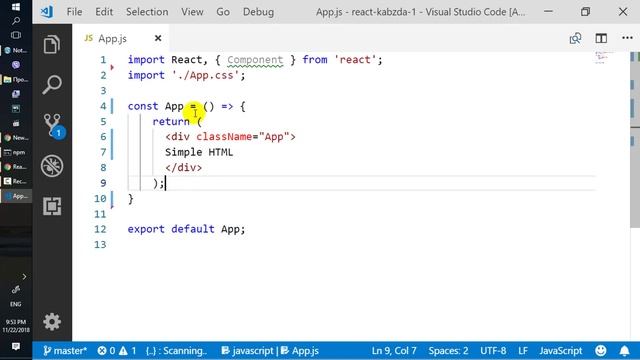Viewport: 640px width, 360px height.
Task: Click the Scanning status indicator
Action: coord(176,351)
